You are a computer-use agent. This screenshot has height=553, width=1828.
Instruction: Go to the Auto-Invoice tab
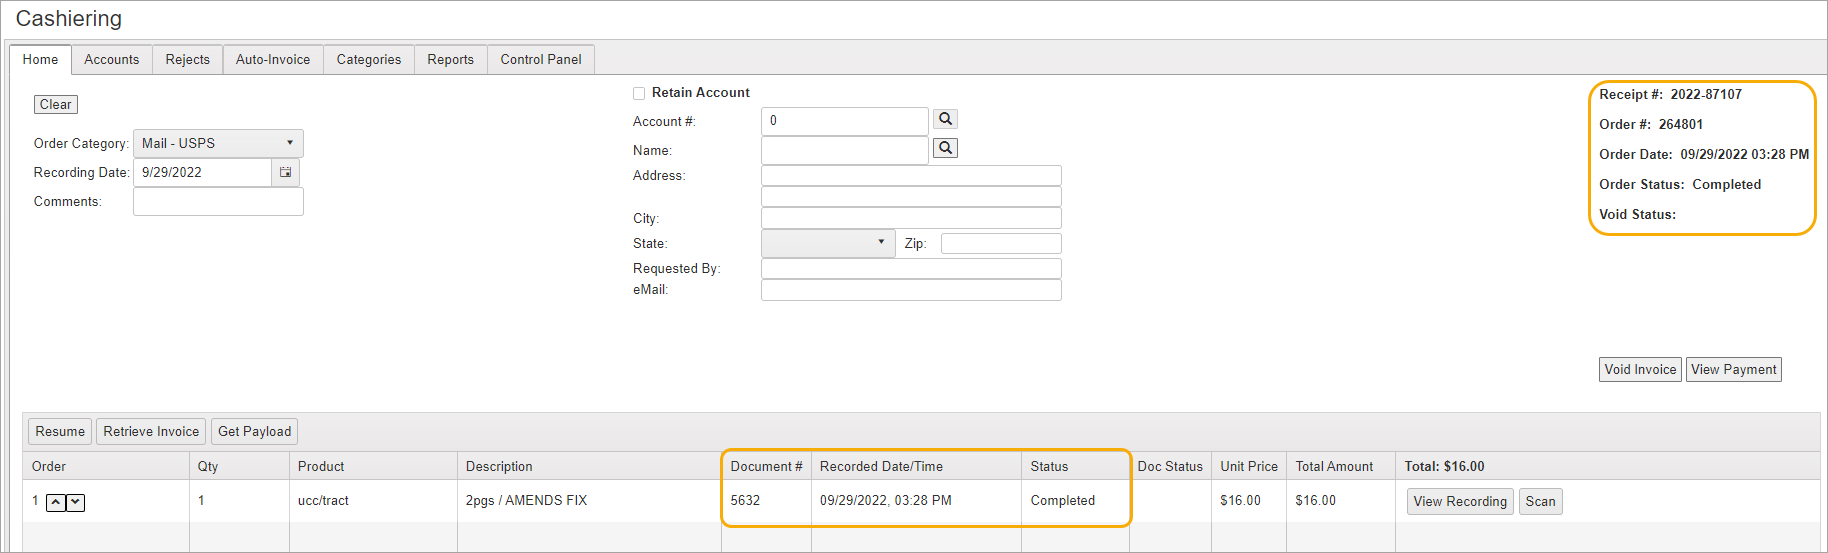272,60
